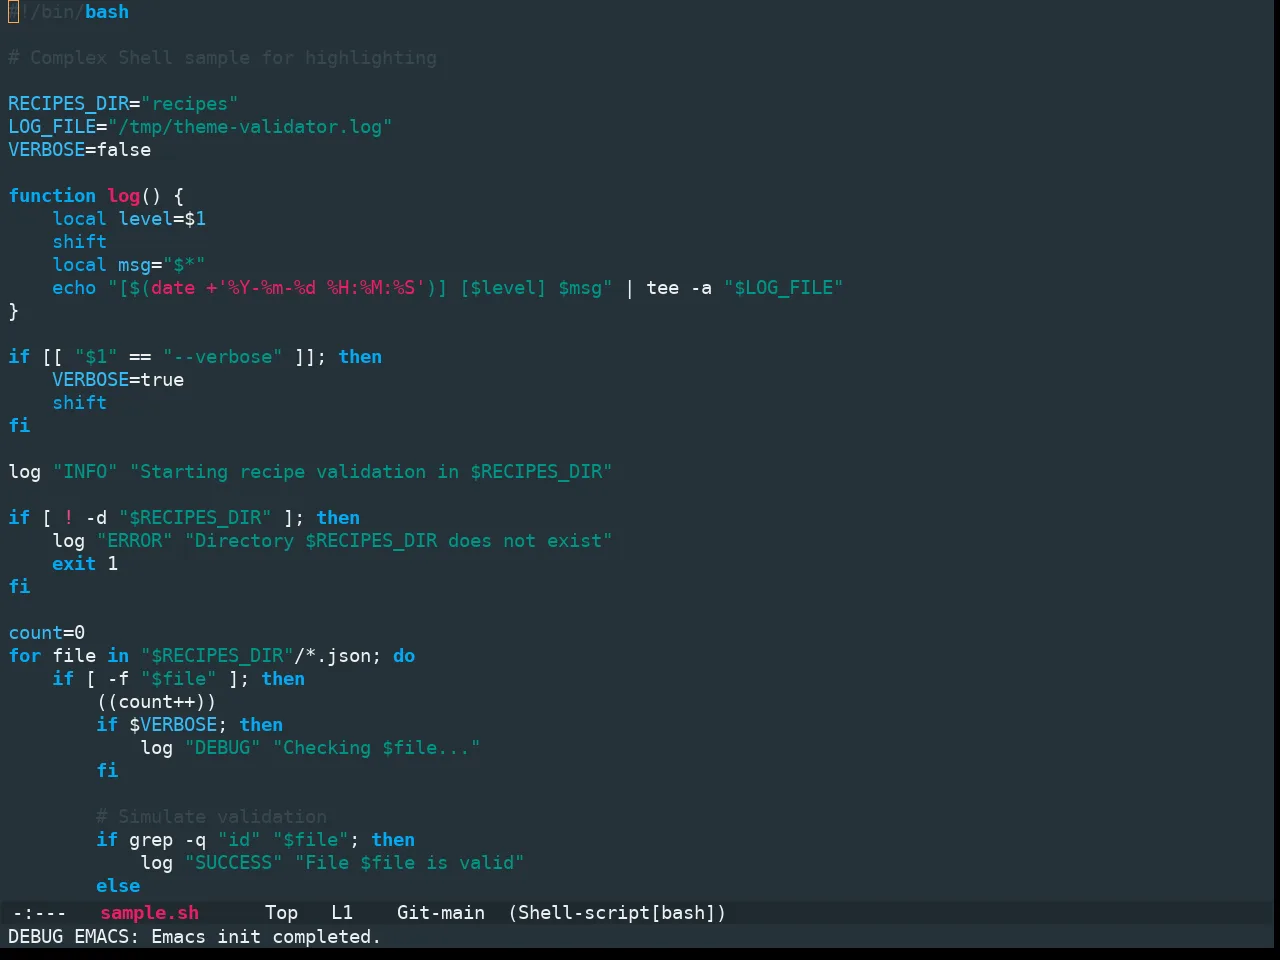Click the "SUCCESS" string
The width and height of the screenshot is (1280, 960).
coord(234,863)
